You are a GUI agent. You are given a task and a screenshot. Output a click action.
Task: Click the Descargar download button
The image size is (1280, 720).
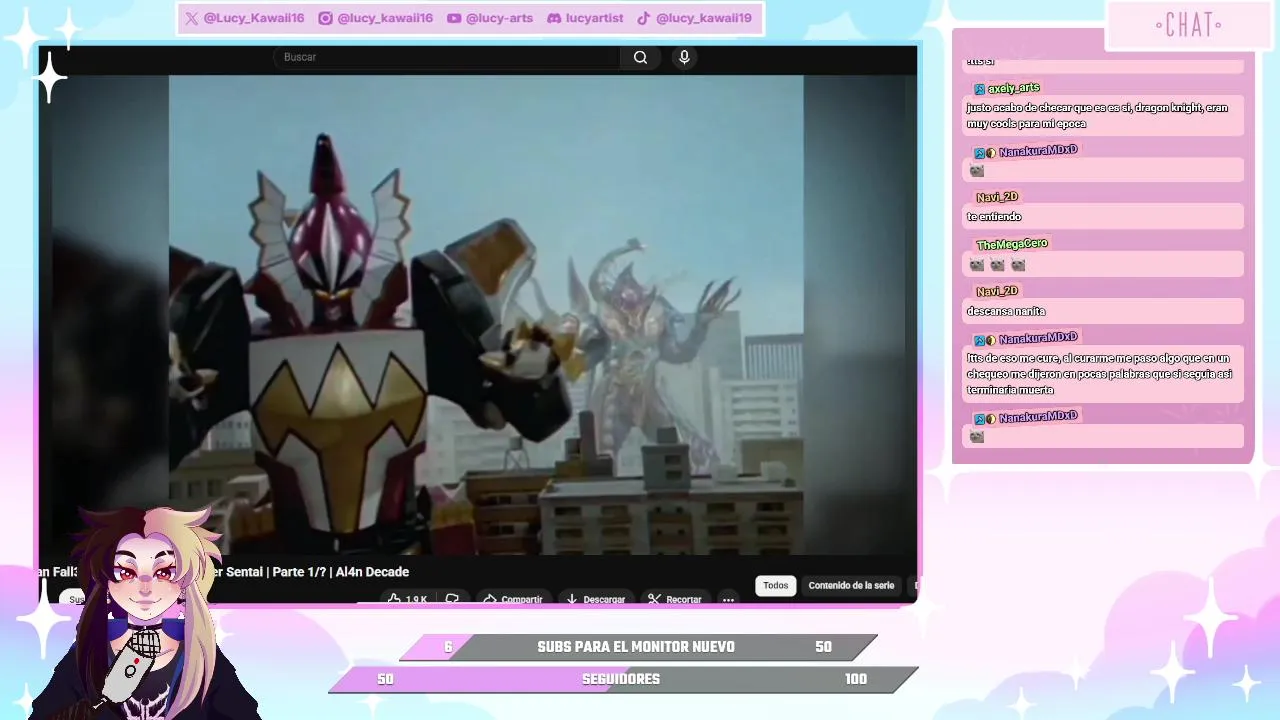pyautogui.click(x=595, y=599)
